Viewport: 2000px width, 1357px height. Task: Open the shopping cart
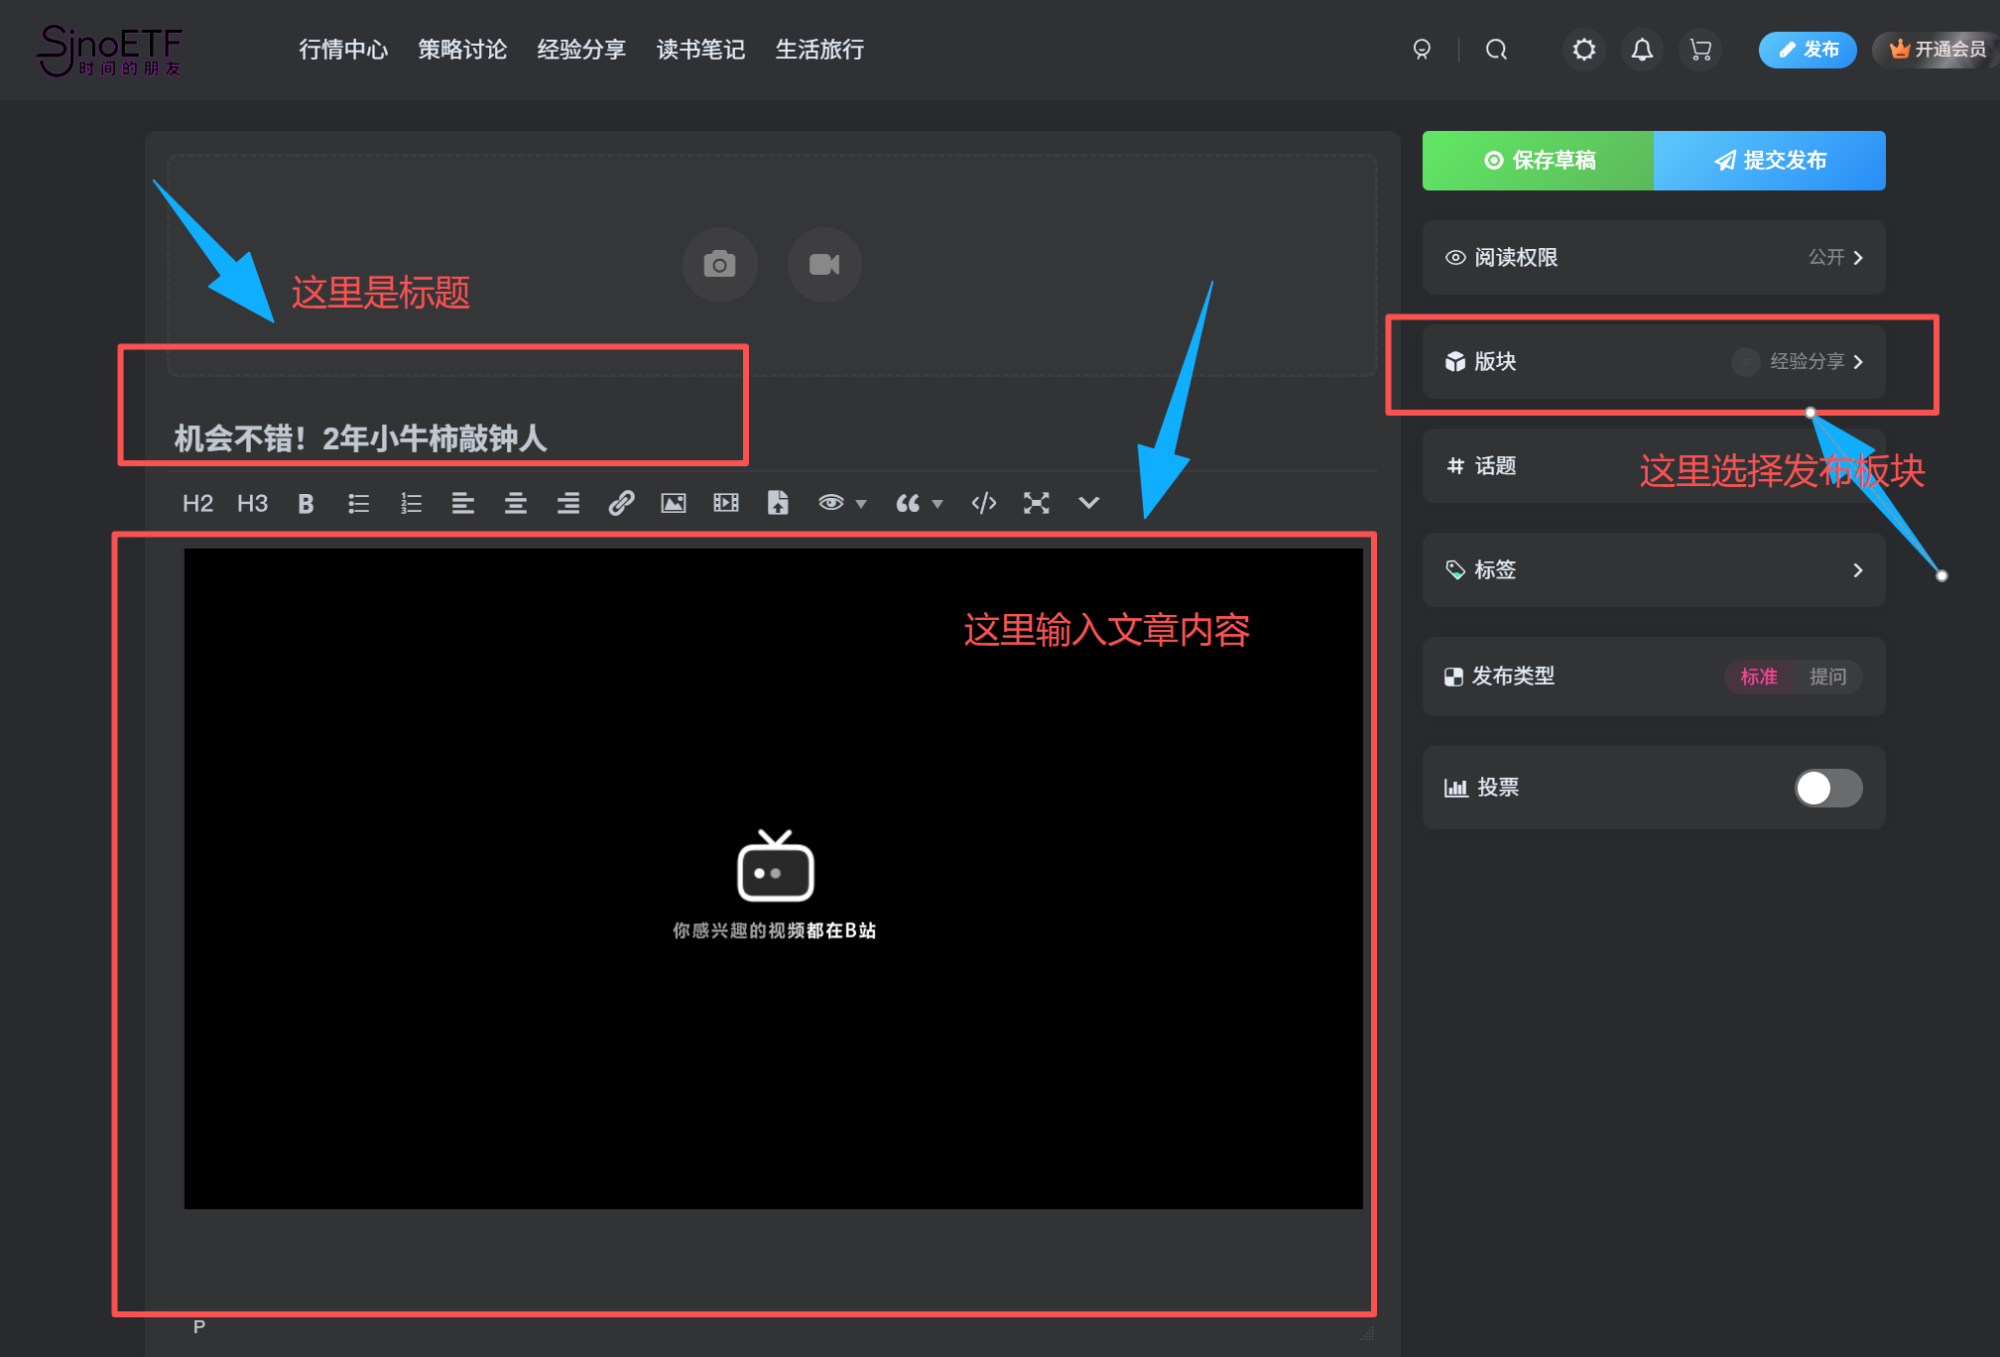point(1701,49)
